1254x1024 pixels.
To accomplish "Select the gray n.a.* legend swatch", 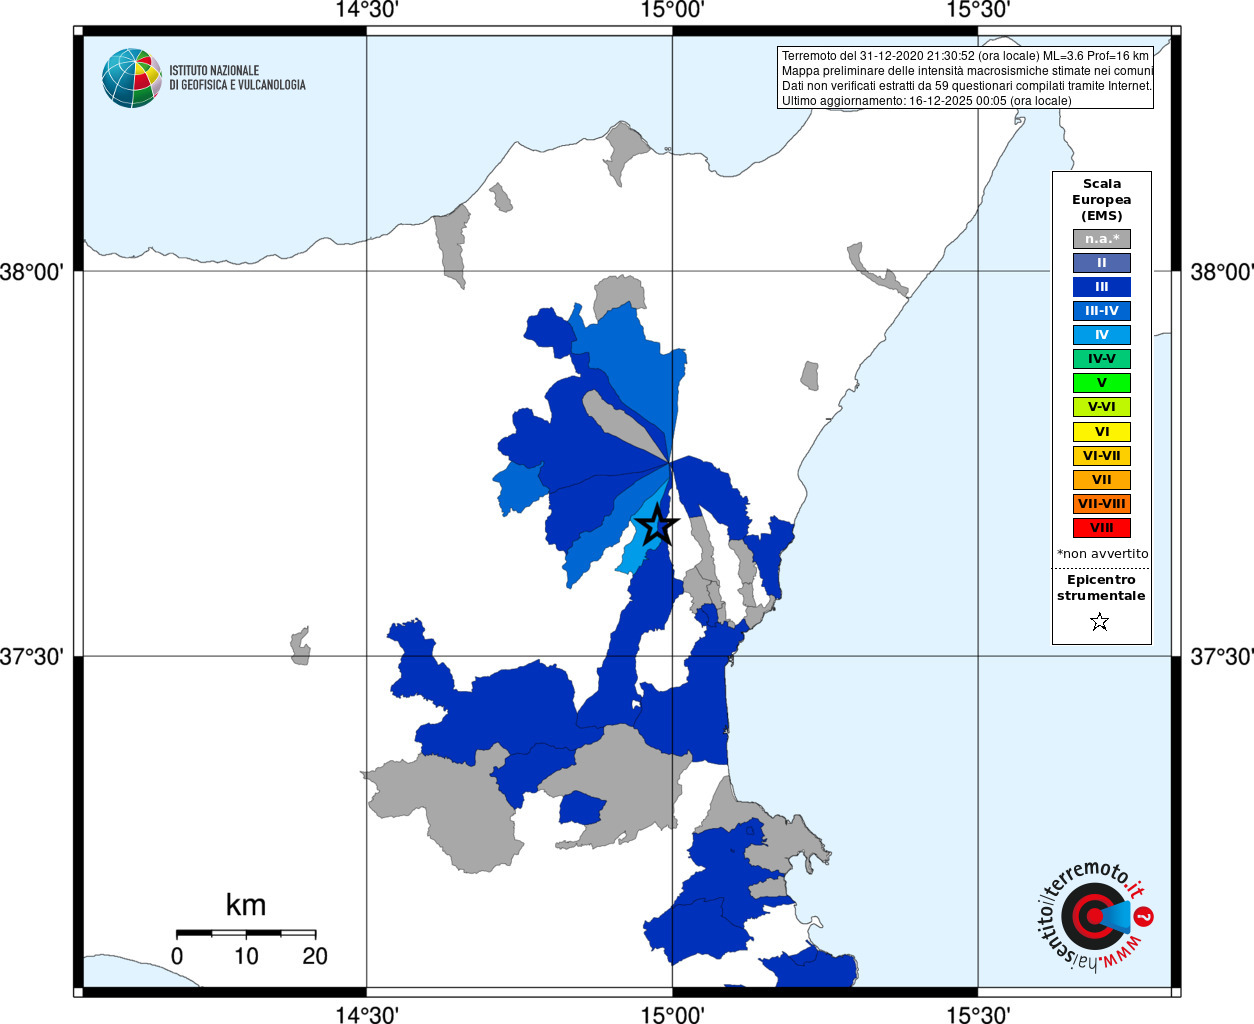I will (1102, 239).
